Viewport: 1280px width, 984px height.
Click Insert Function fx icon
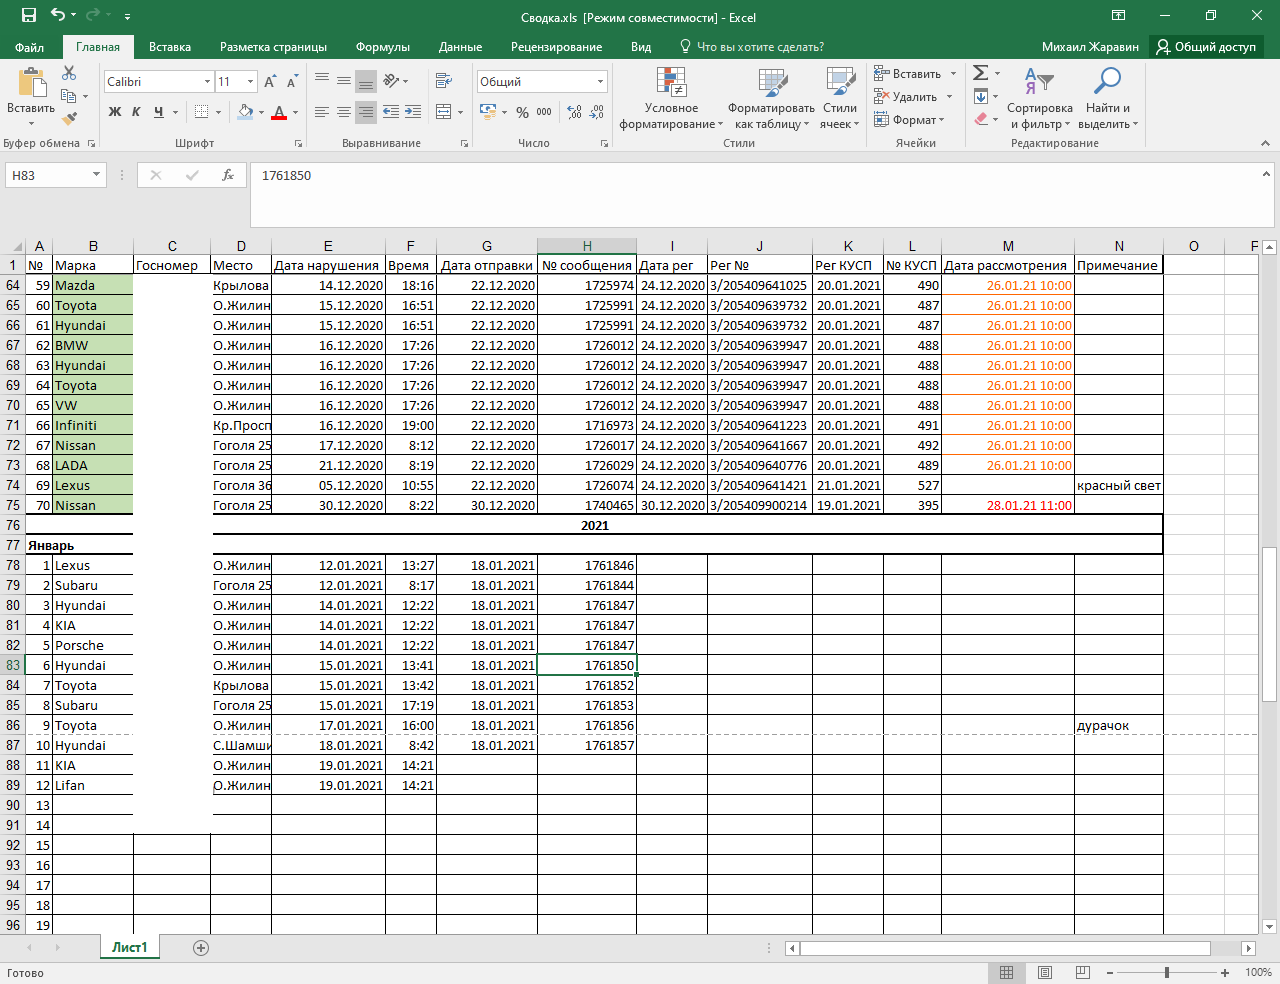pos(228,175)
